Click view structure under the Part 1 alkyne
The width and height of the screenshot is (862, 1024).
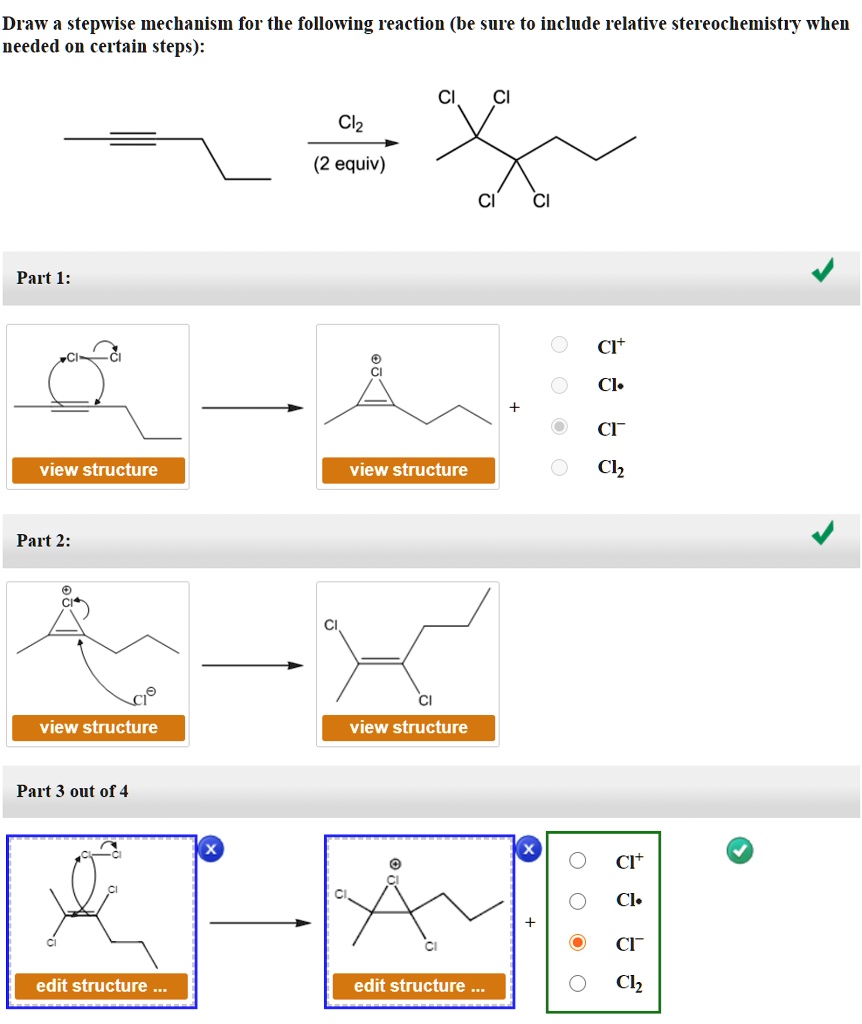97,469
